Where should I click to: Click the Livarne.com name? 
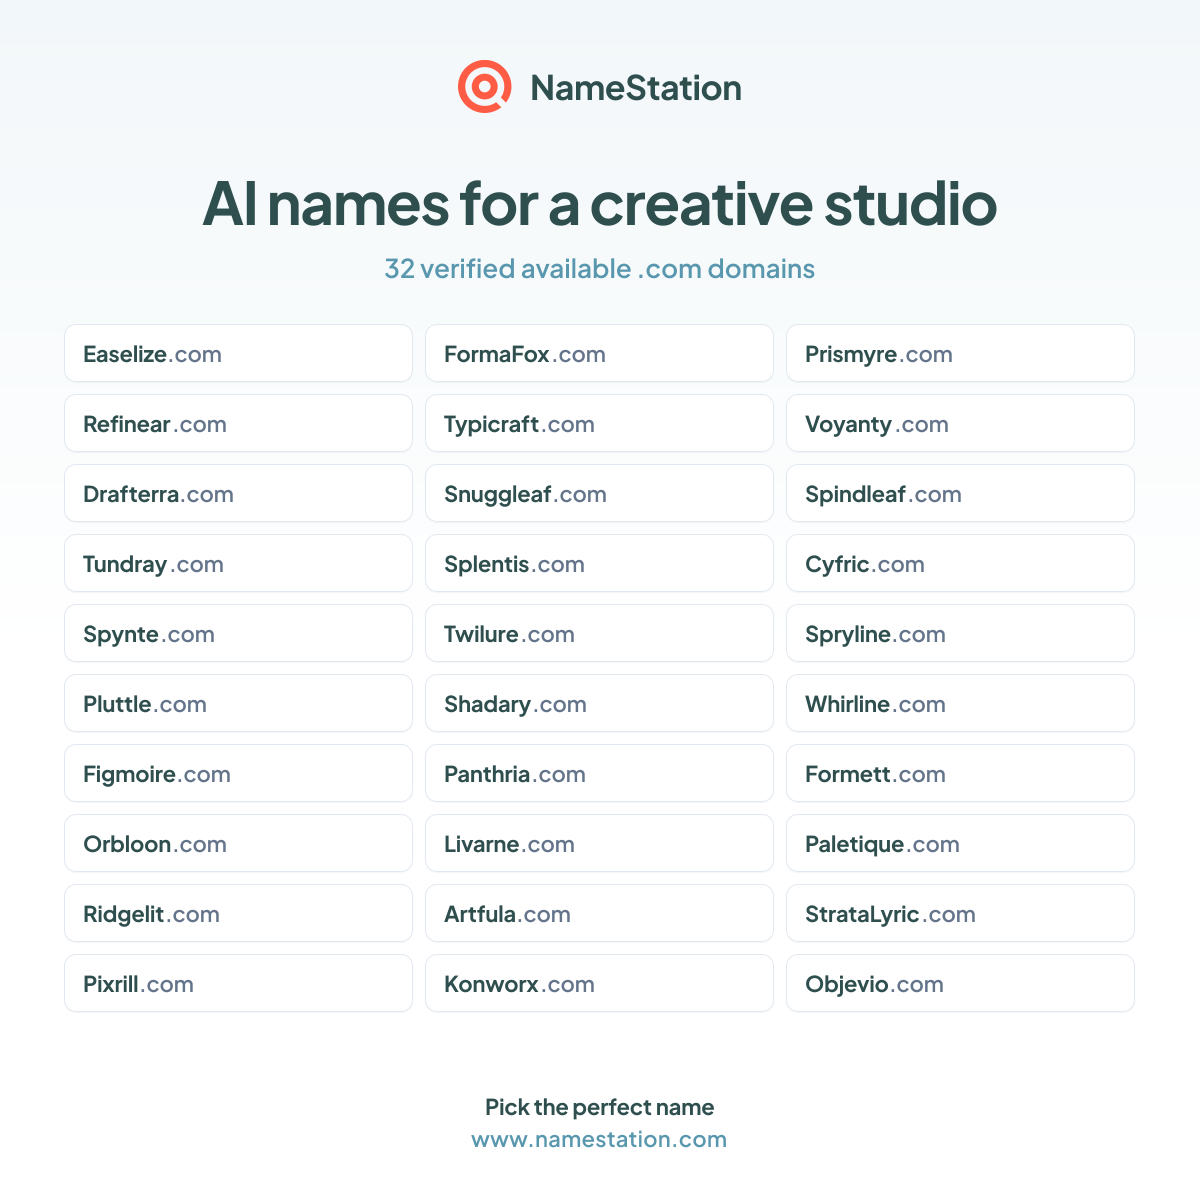(599, 843)
